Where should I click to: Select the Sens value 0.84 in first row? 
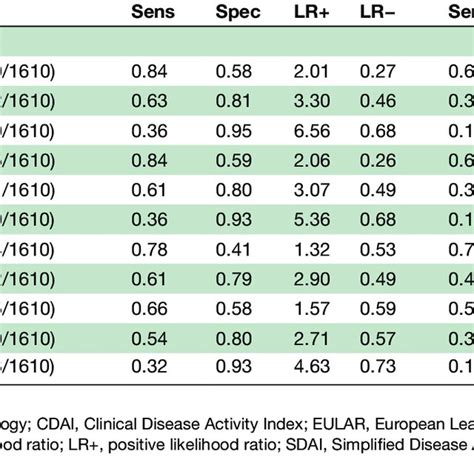[x=149, y=71]
